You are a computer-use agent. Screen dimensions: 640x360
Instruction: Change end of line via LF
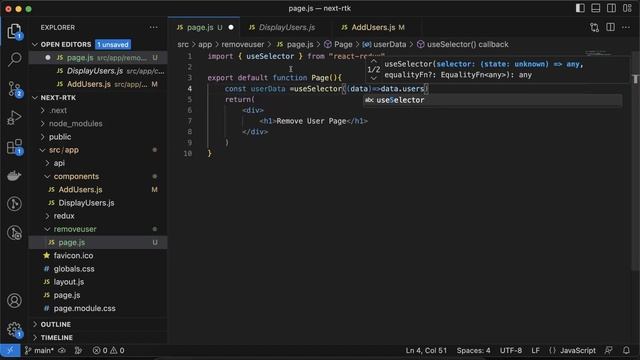536,350
